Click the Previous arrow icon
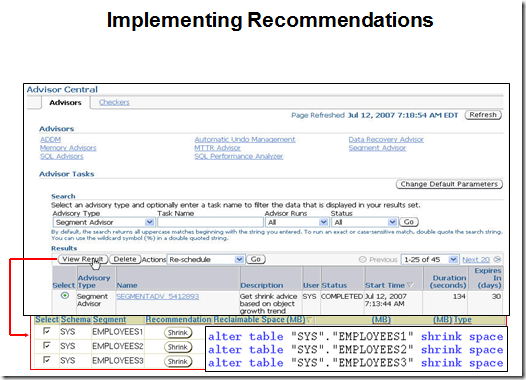526x380 pixels. 362,260
